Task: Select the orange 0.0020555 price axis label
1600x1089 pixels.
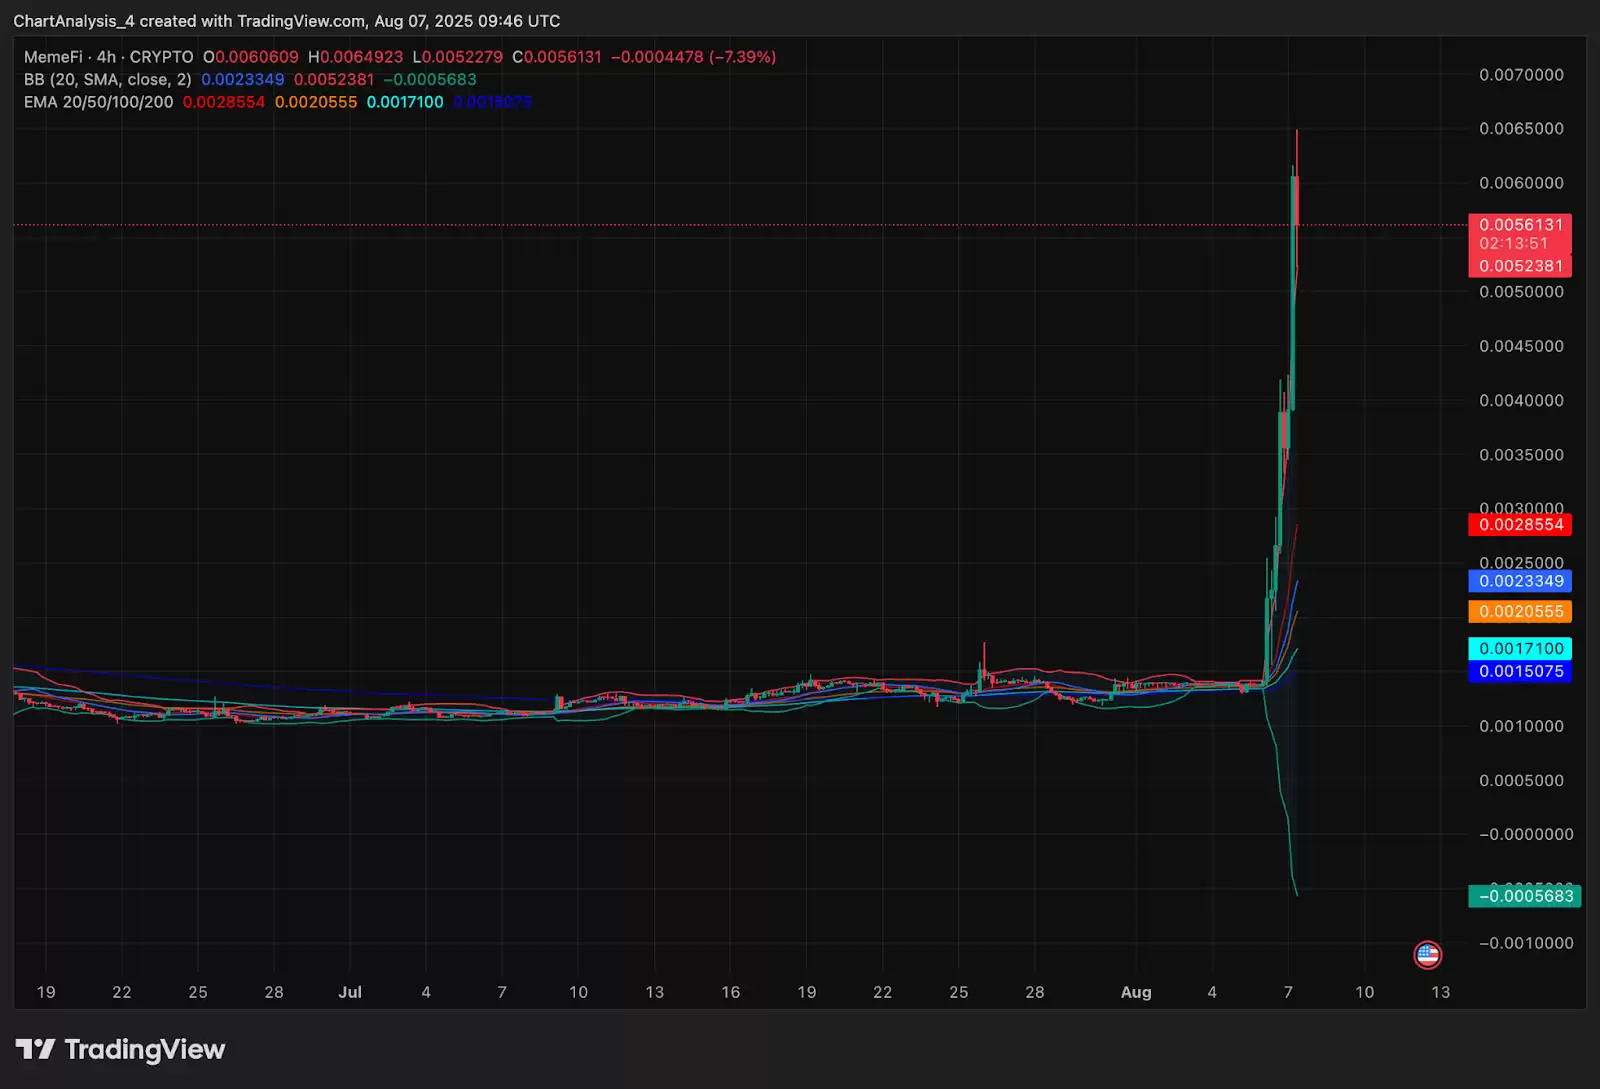Action: point(1520,612)
